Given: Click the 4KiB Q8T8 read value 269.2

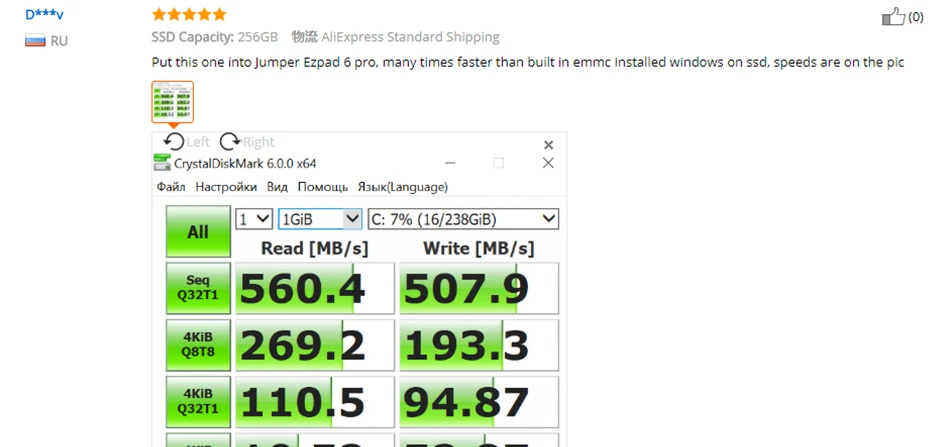Looking at the screenshot, I should coord(315,345).
